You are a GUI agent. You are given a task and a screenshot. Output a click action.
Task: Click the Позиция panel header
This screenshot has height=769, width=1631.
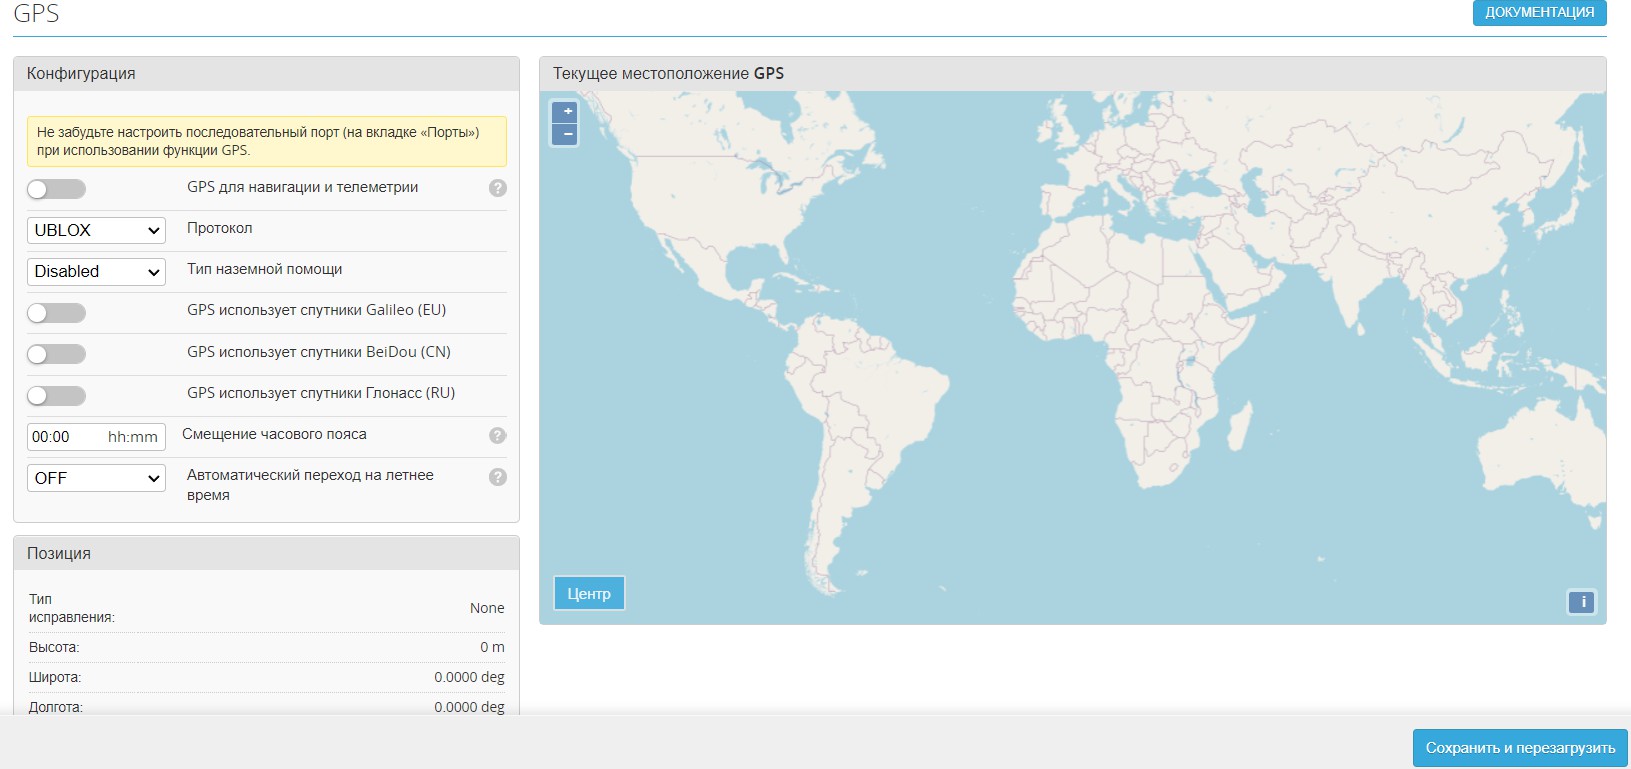[266, 553]
